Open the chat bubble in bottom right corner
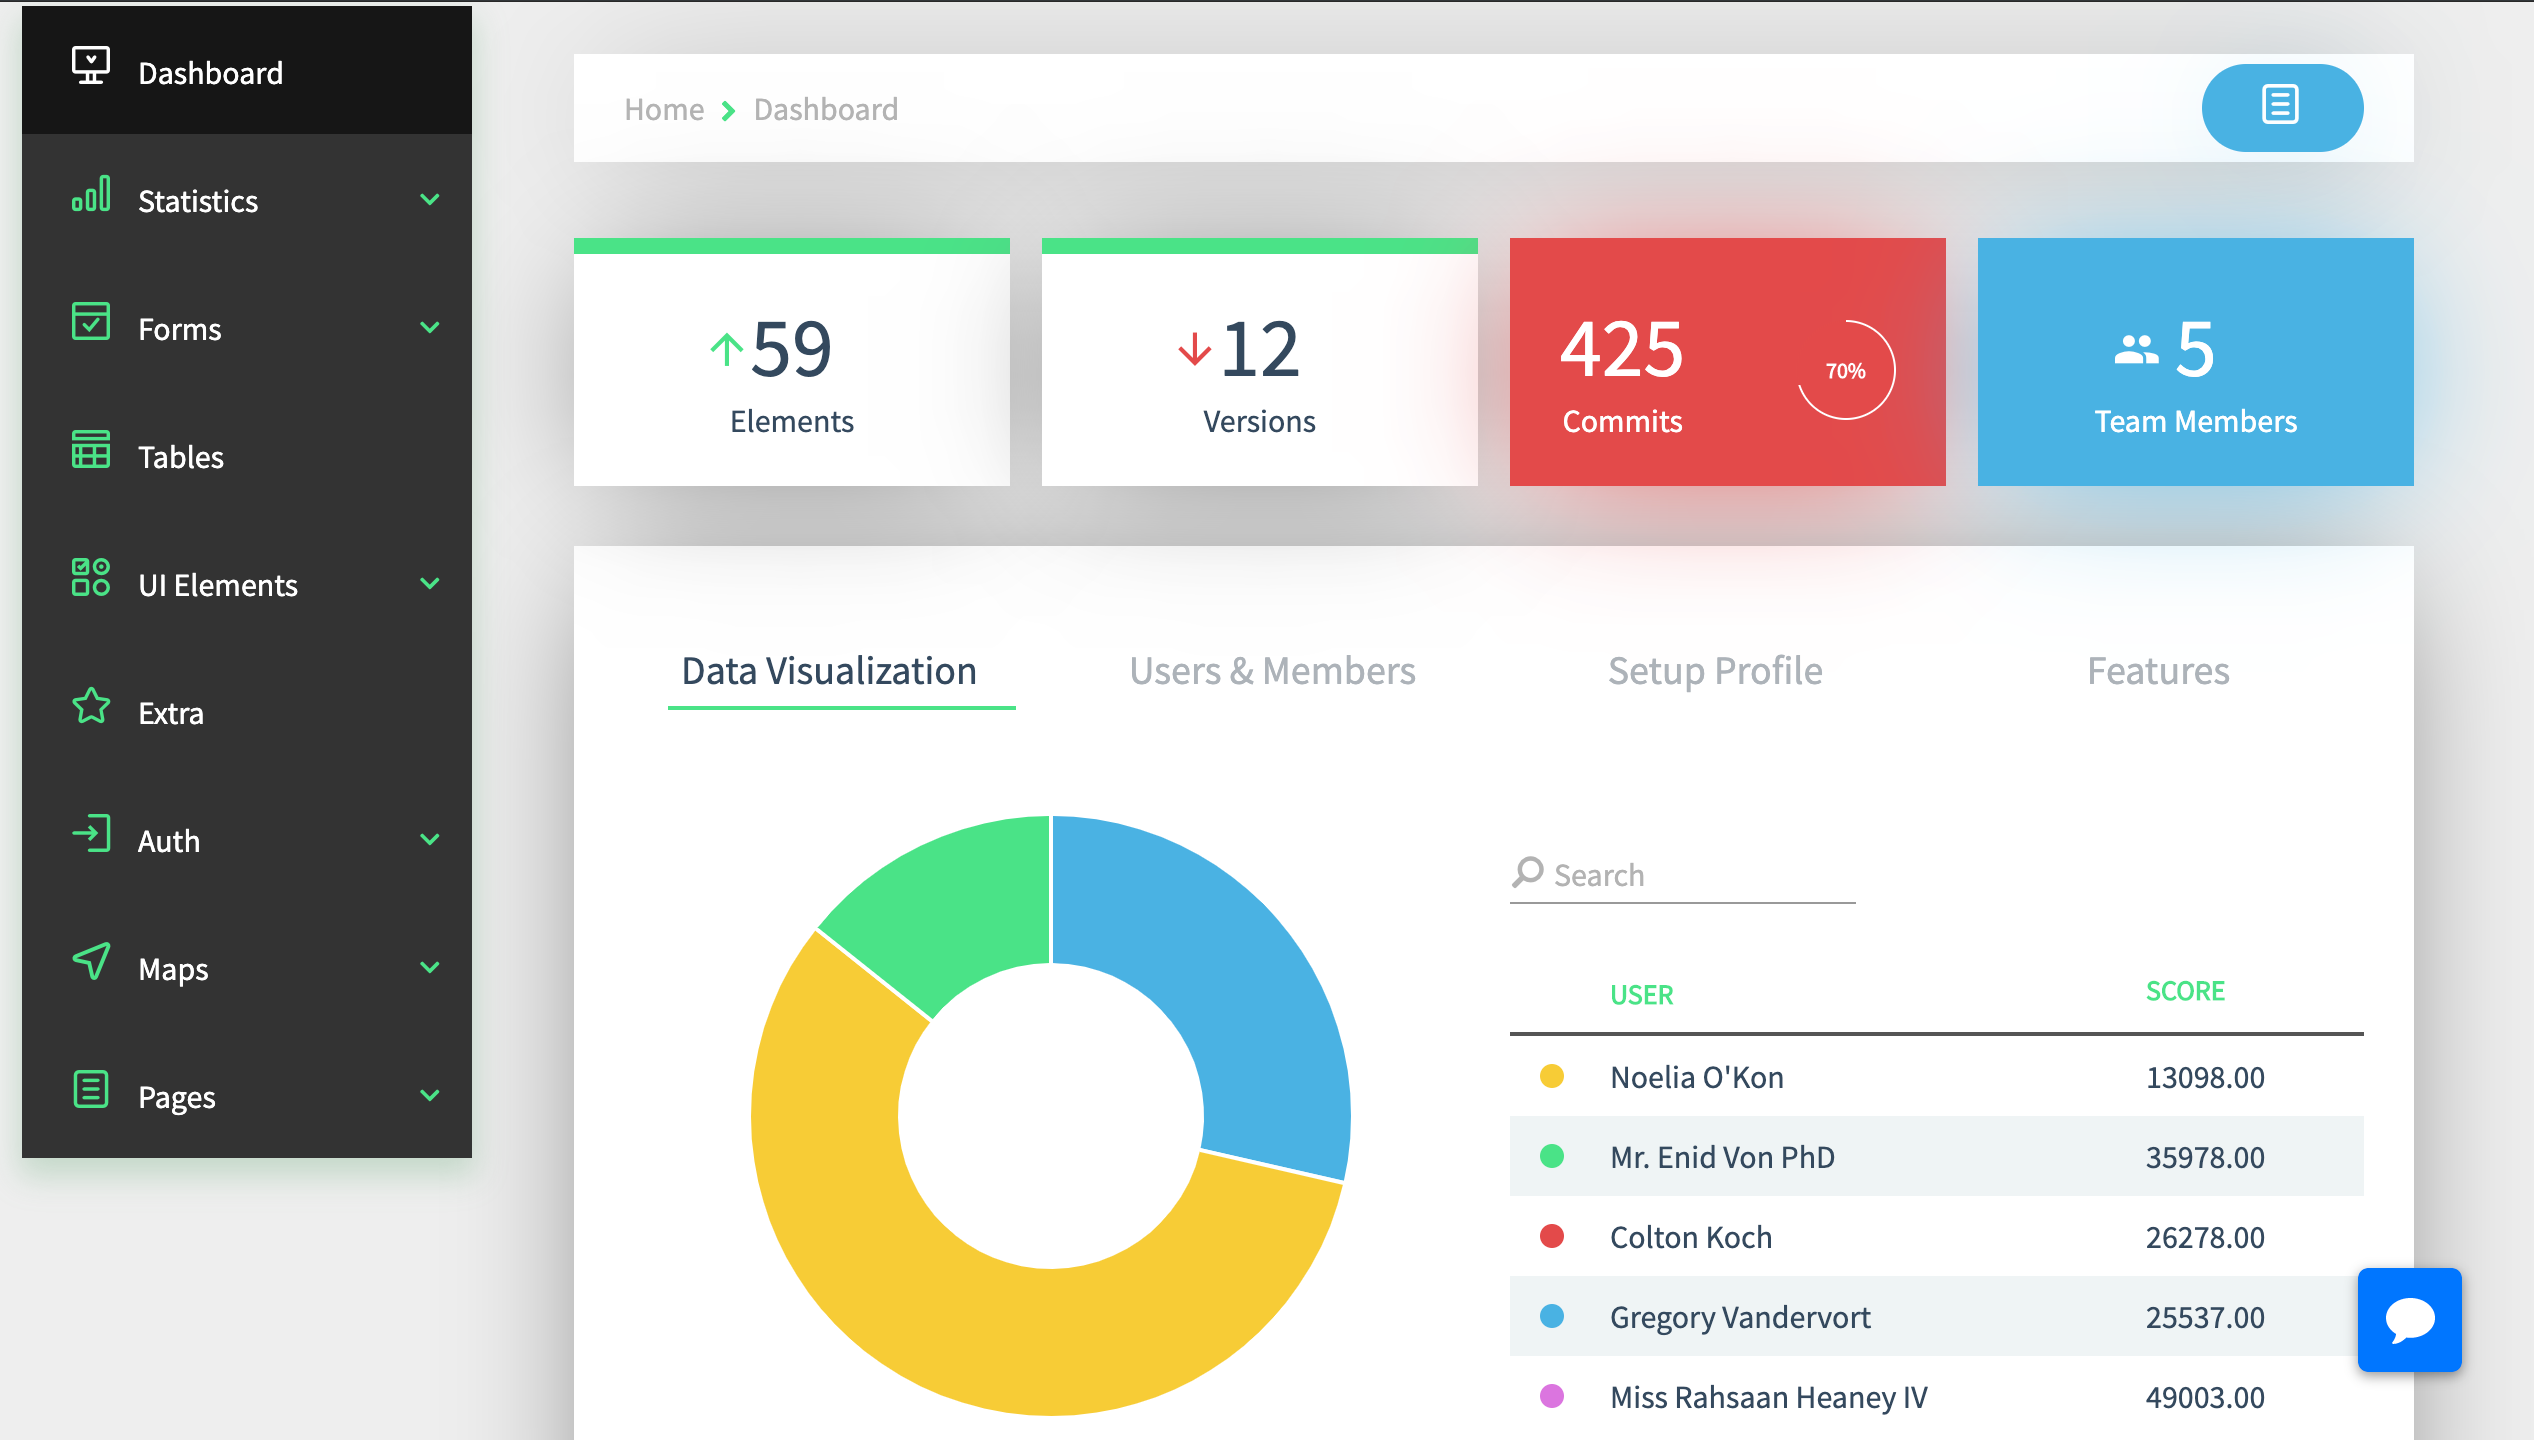 (x=2409, y=1320)
